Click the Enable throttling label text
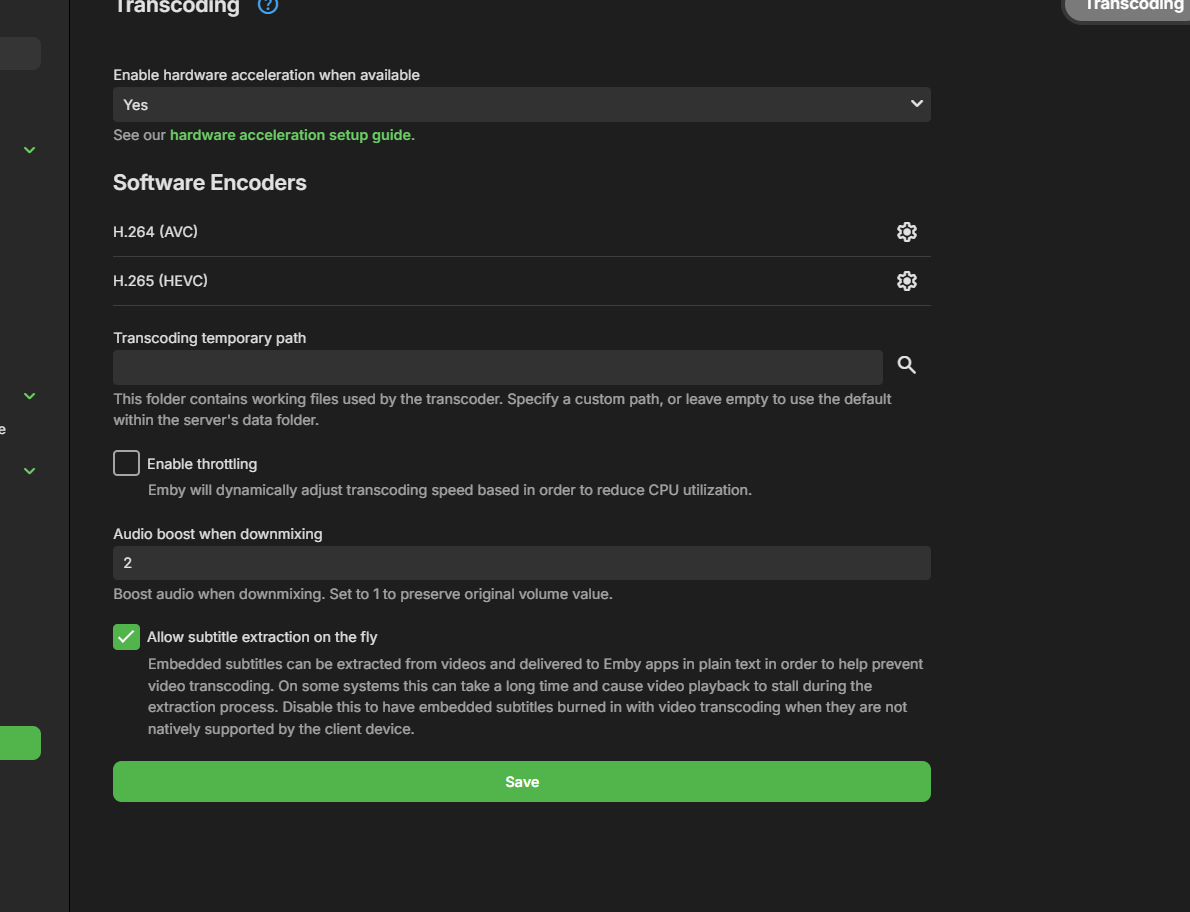 [202, 464]
